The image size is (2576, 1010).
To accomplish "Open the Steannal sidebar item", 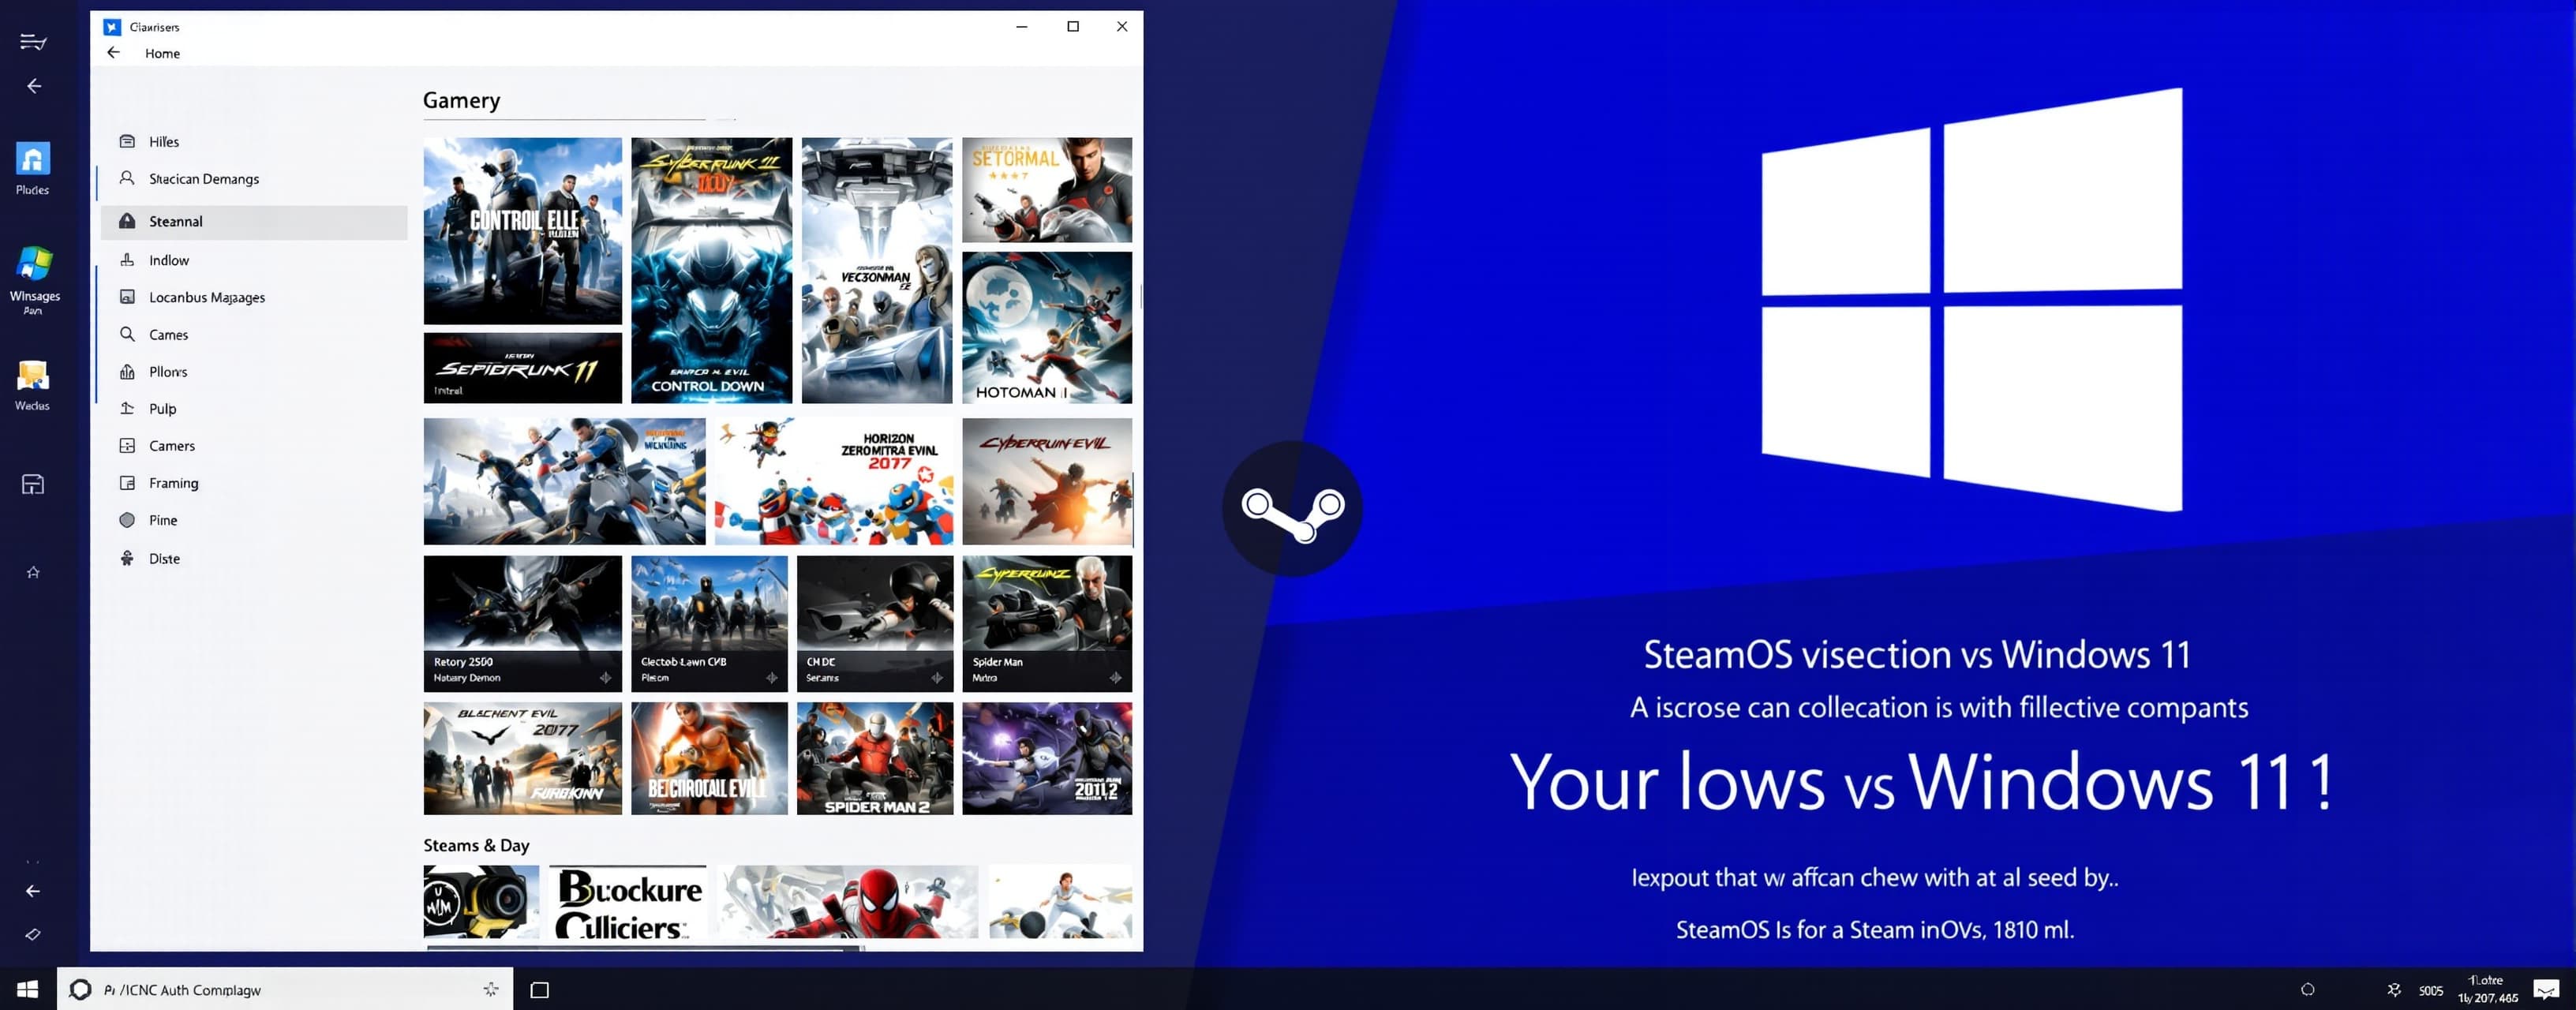I will 254,222.
